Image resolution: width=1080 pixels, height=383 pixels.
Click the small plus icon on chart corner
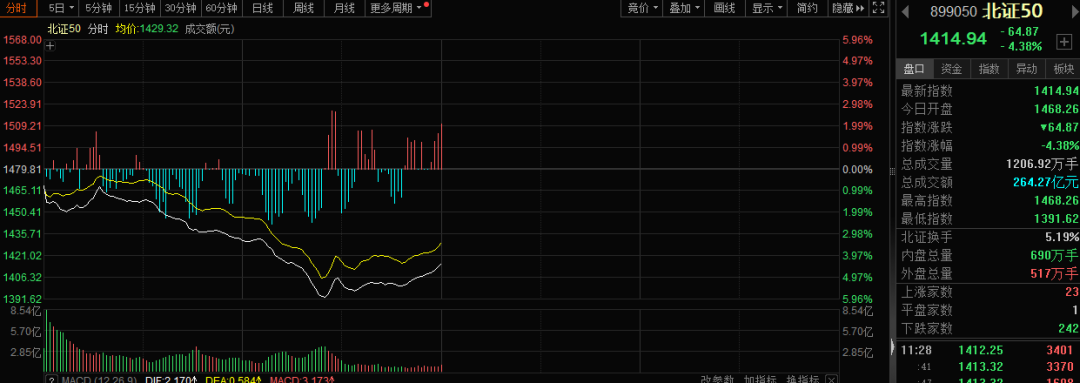50,46
